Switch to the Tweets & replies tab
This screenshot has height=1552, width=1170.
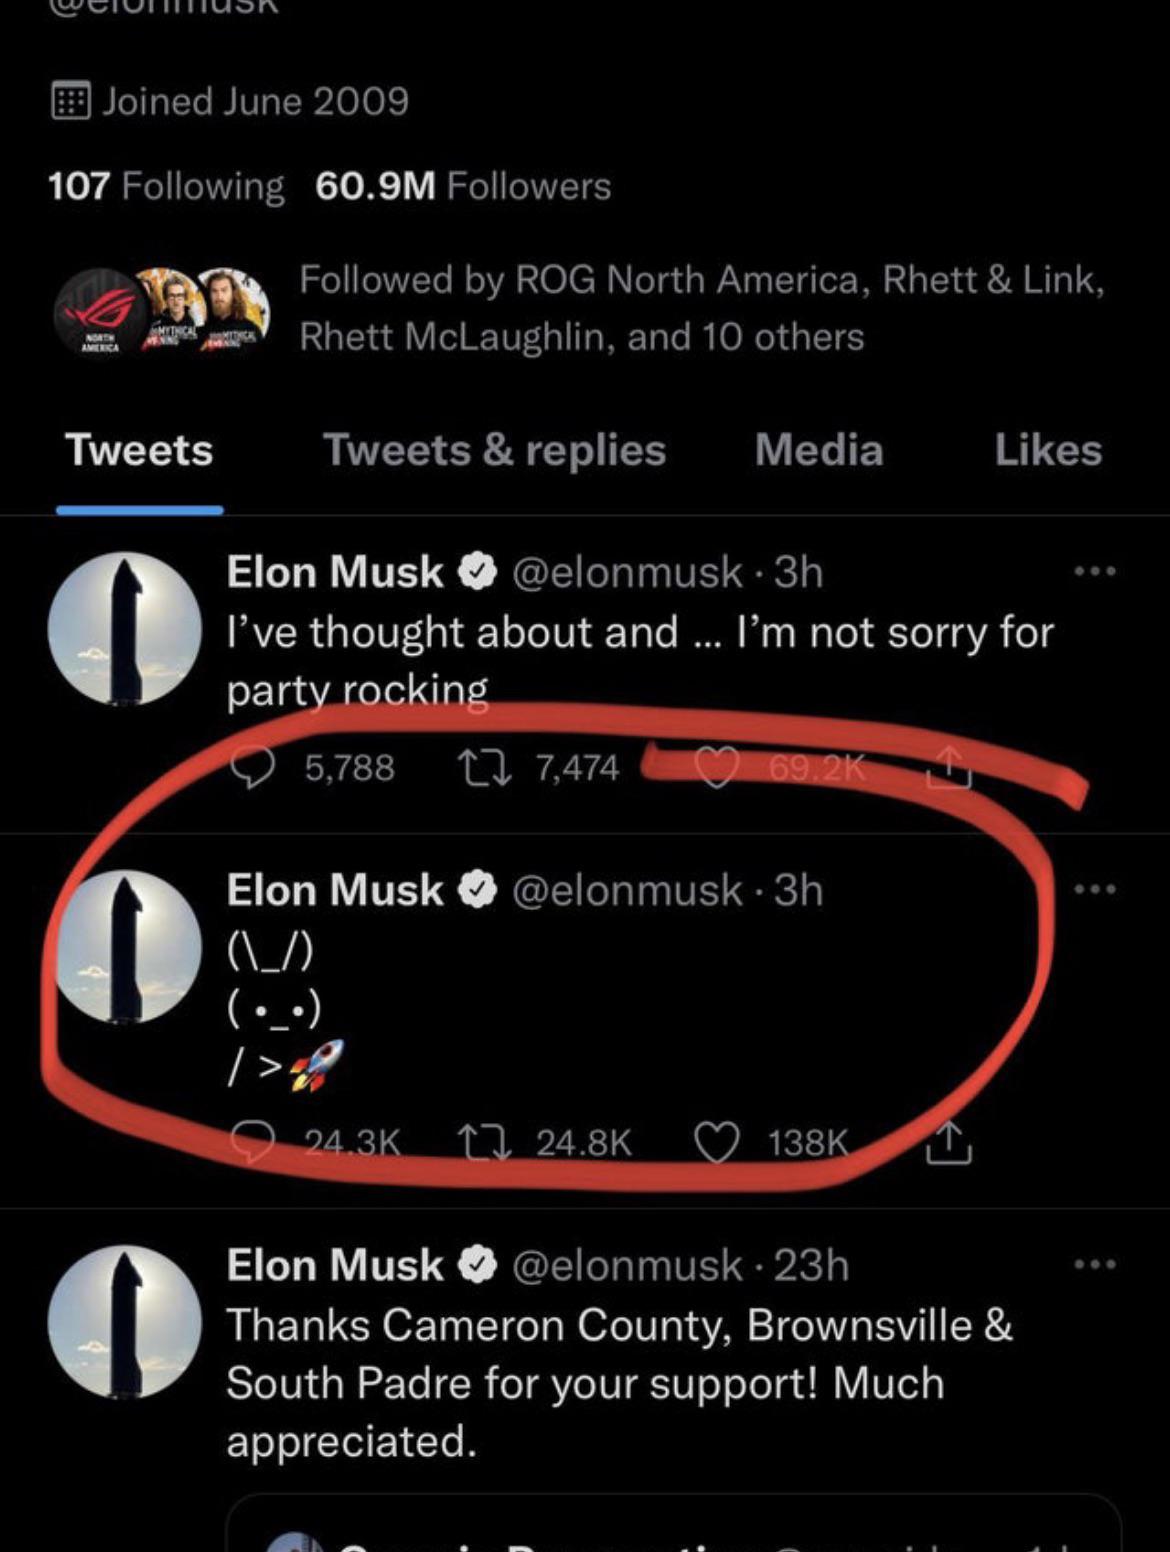(495, 450)
